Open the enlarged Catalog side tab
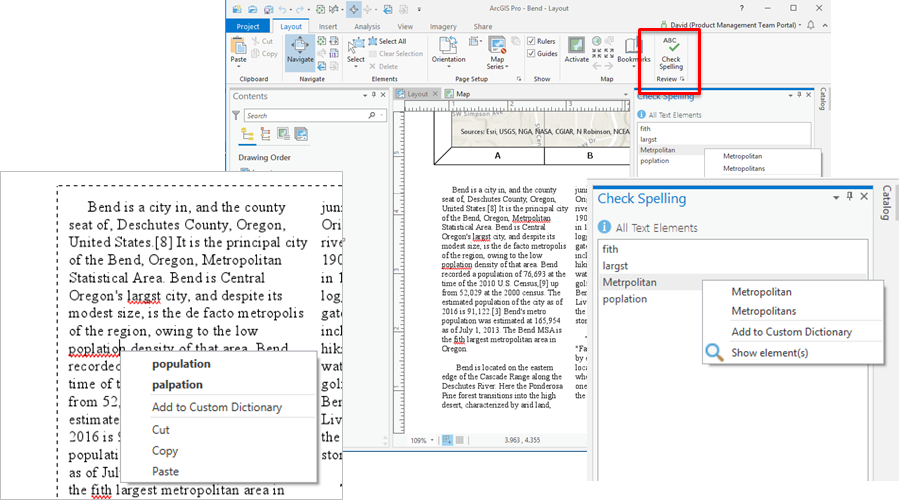Screen dimensions: 899x500 tap(886, 202)
